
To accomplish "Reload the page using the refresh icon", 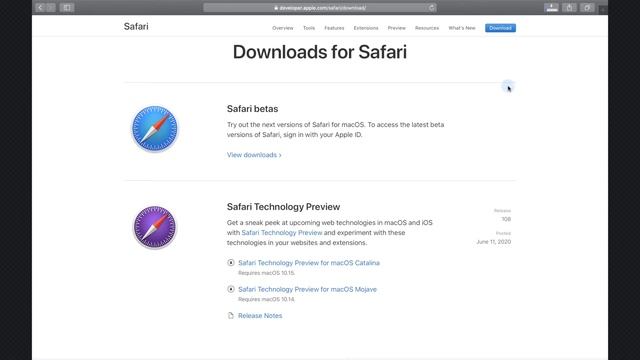I will [431, 8].
